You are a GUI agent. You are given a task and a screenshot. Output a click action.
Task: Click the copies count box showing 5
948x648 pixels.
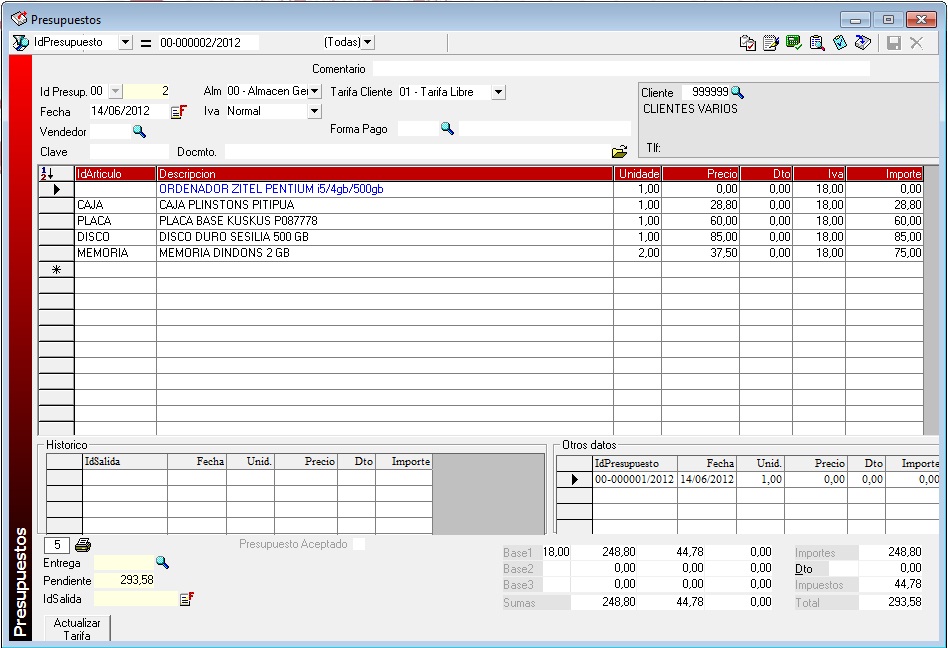pos(57,545)
